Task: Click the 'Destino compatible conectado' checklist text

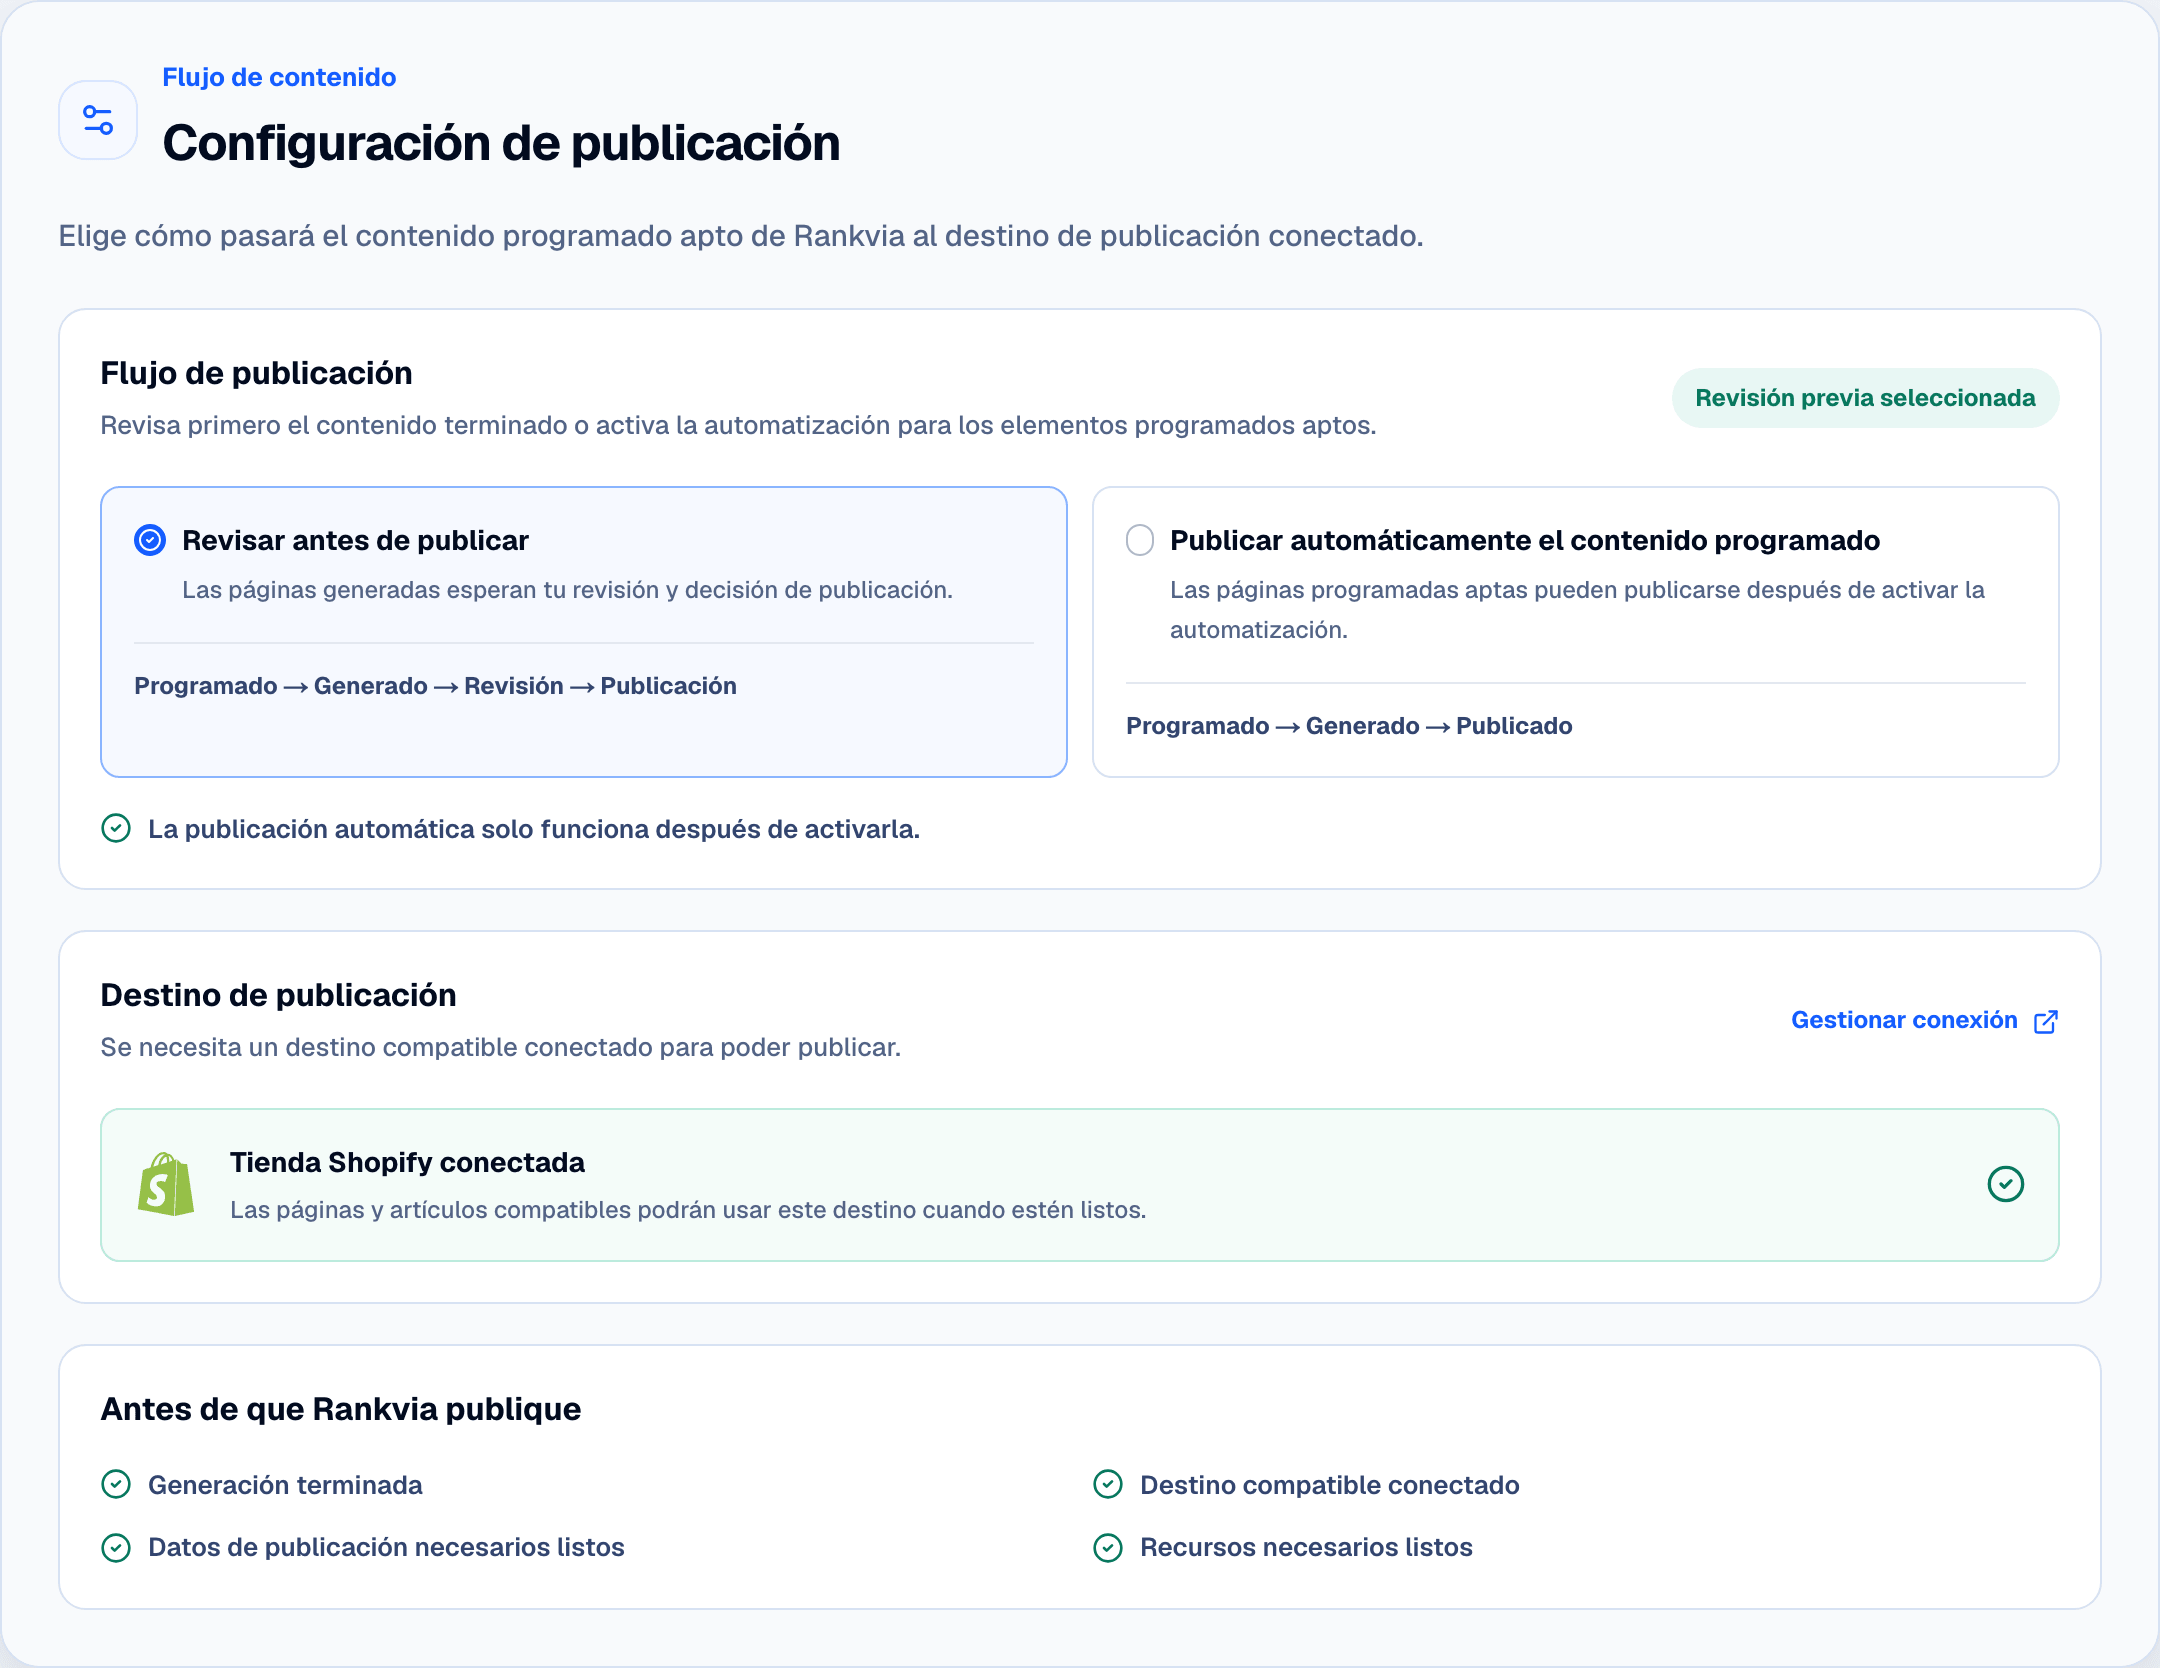Action: tap(1329, 1485)
